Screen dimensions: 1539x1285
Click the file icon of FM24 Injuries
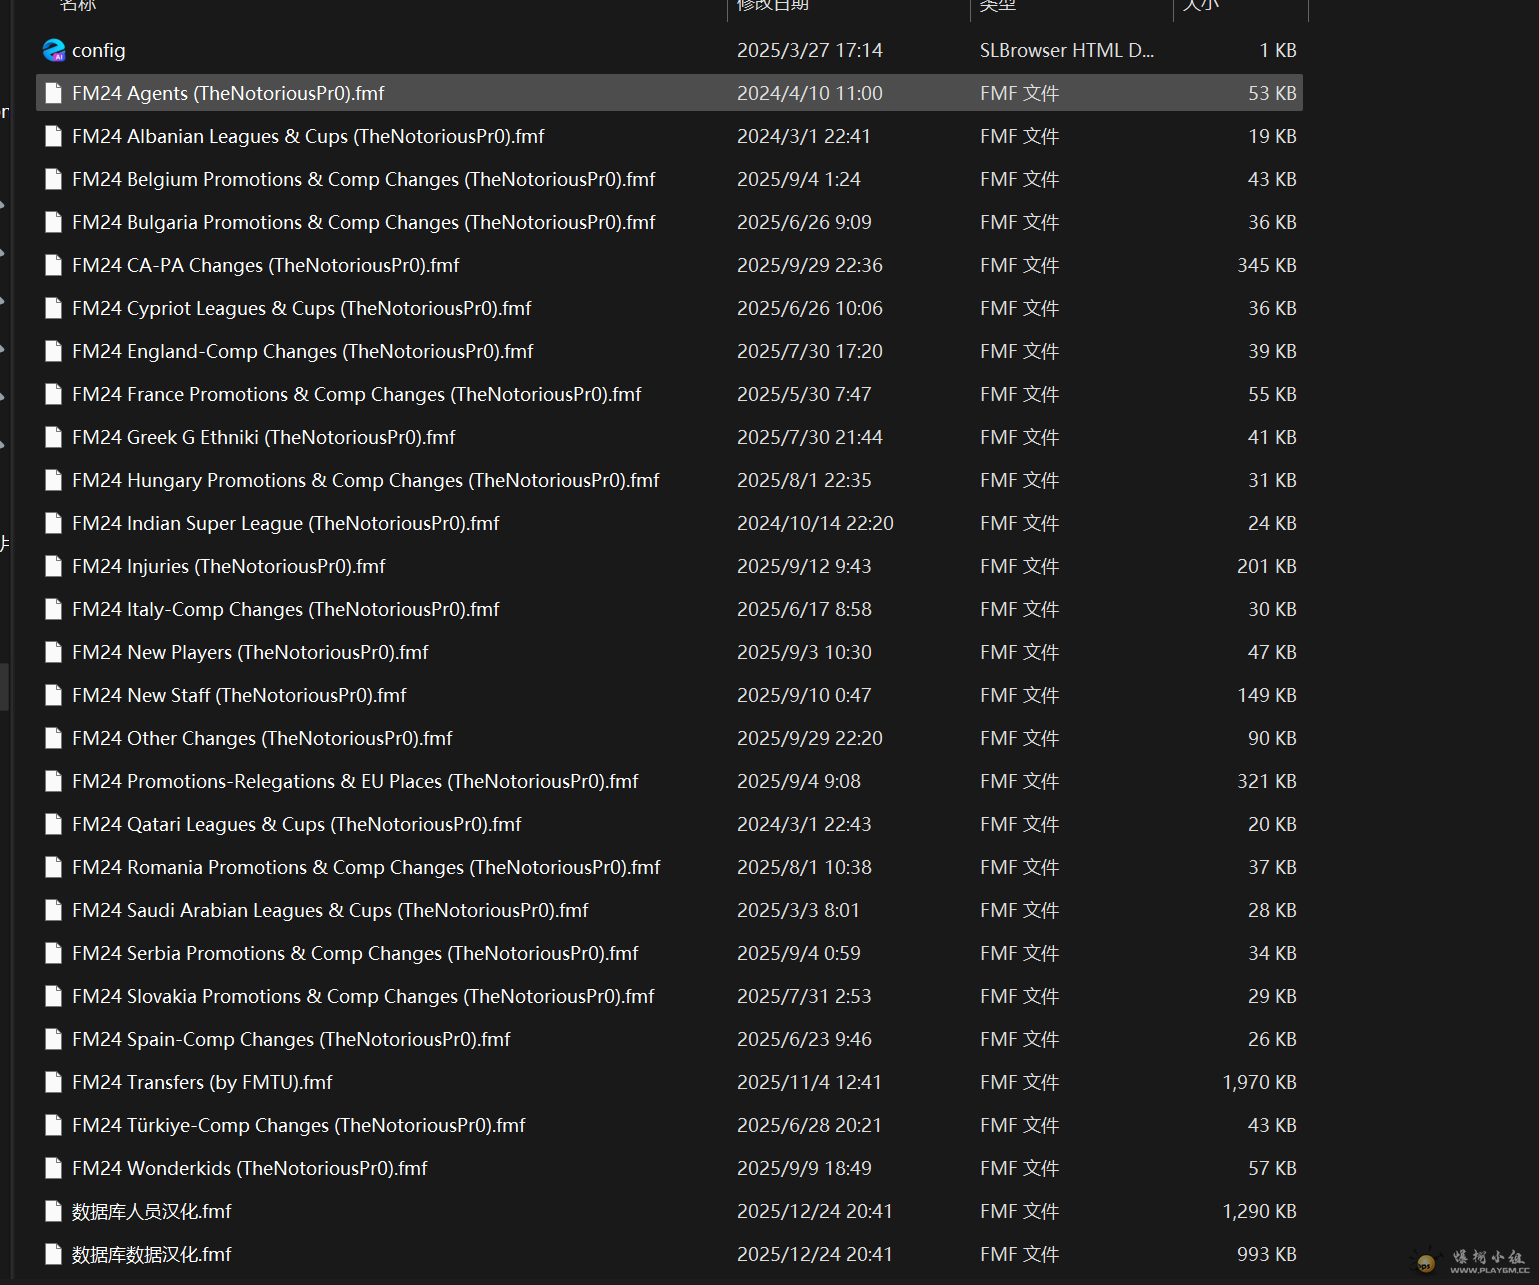54,566
